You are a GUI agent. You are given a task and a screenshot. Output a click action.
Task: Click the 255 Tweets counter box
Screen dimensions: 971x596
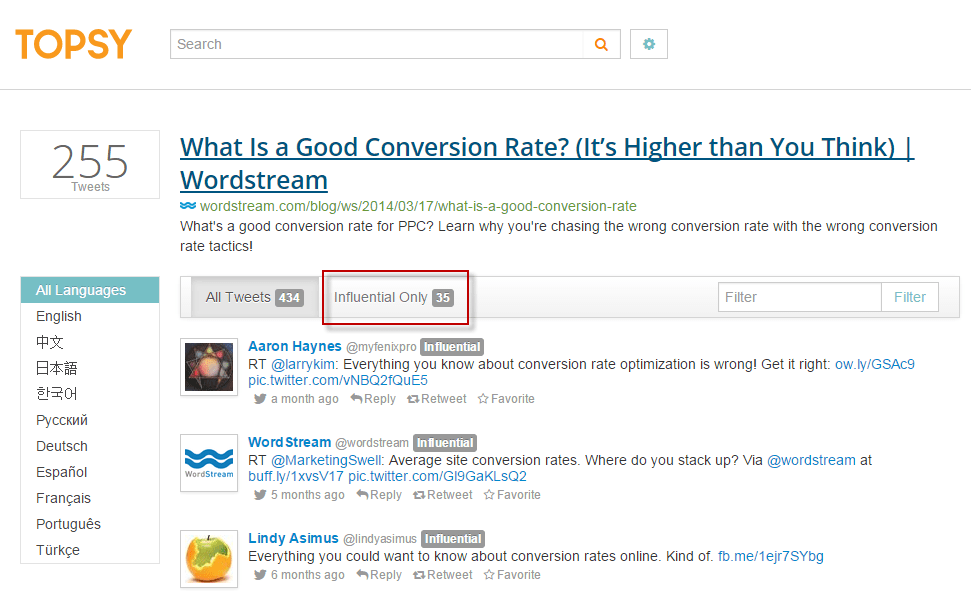[x=90, y=164]
